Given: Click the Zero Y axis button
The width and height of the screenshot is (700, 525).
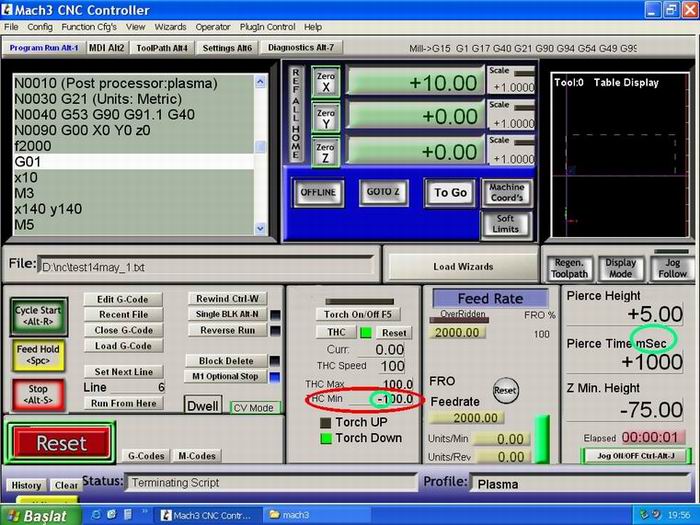Looking at the screenshot, I should [326, 117].
